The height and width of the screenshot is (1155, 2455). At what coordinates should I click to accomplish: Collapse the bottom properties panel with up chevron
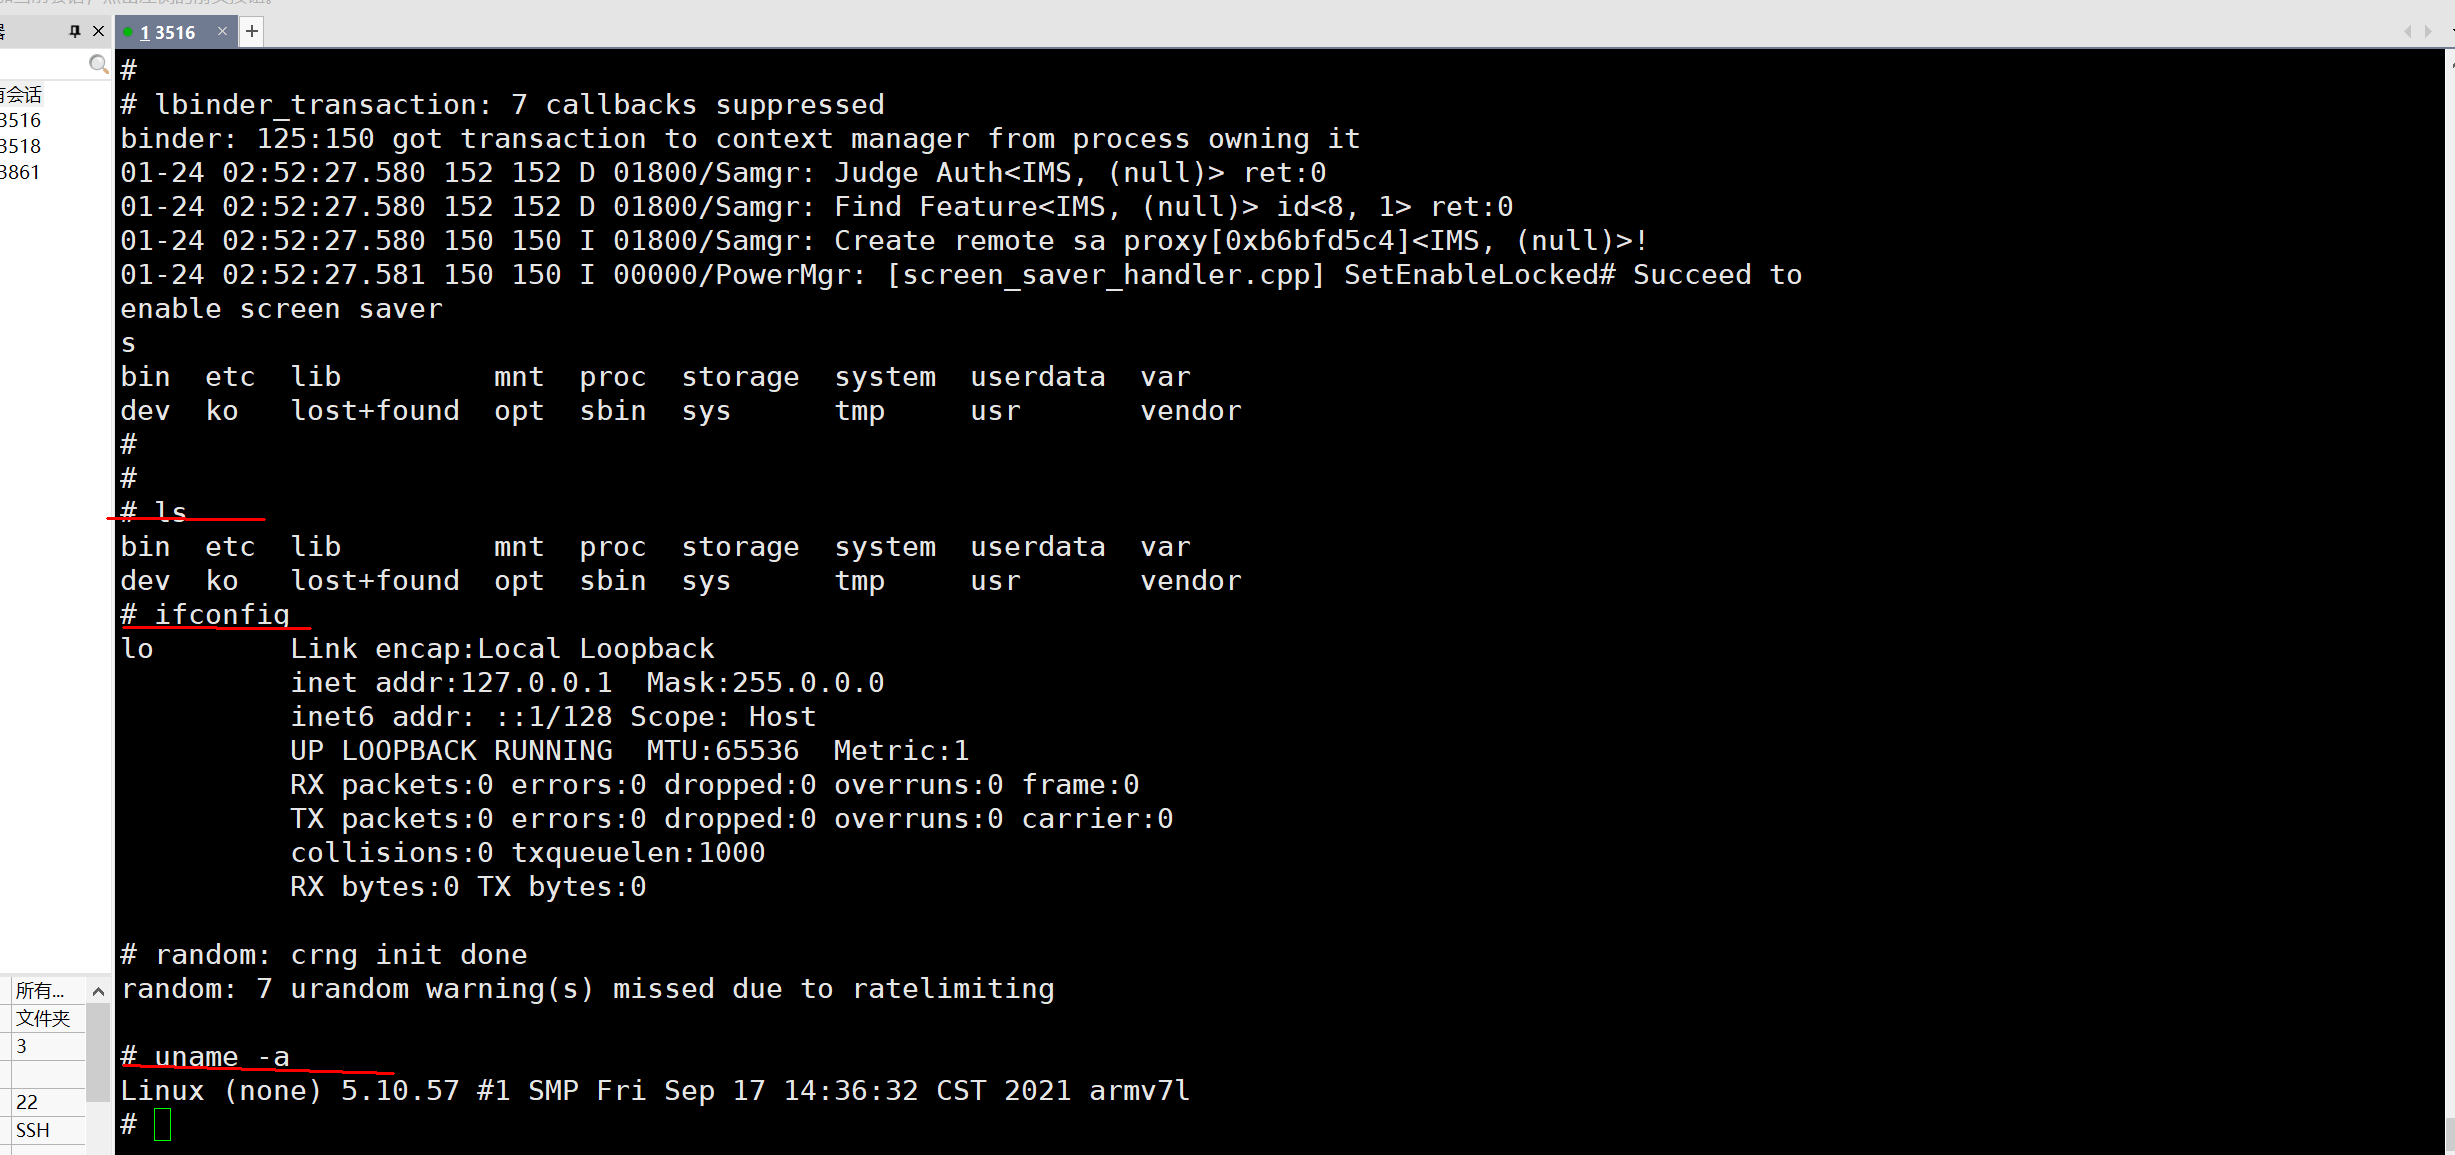click(x=97, y=991)
